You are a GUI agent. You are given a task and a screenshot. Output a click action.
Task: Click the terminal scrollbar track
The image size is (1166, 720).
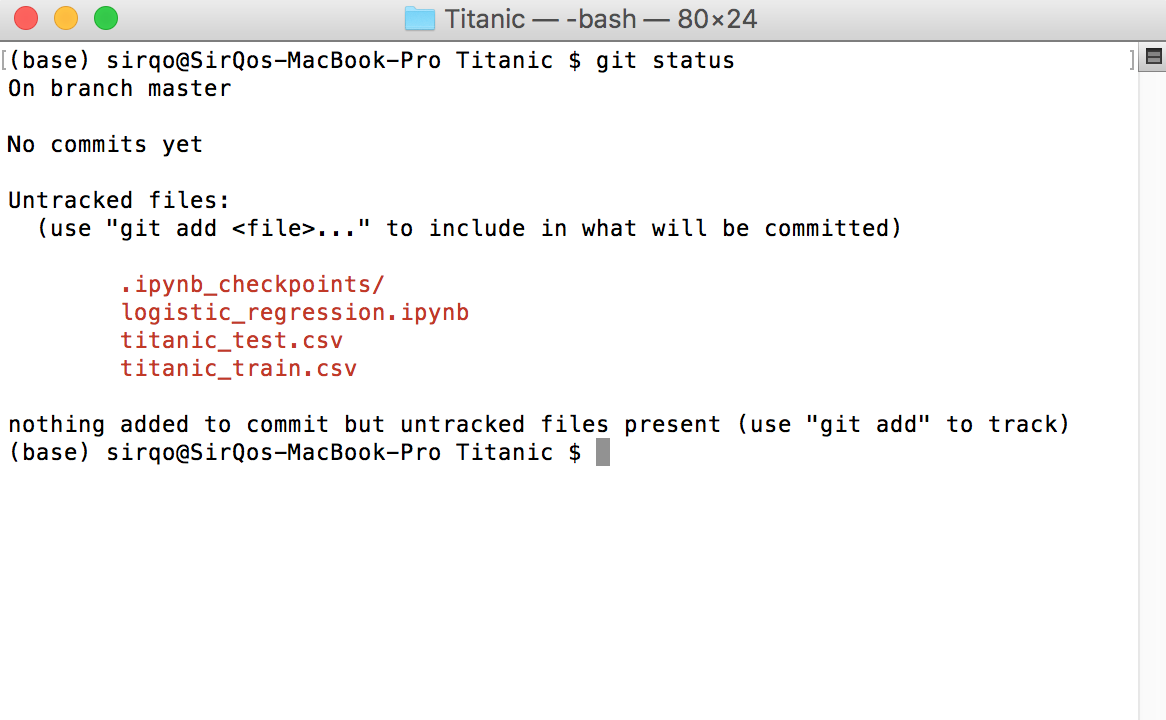click(1152, 400)
